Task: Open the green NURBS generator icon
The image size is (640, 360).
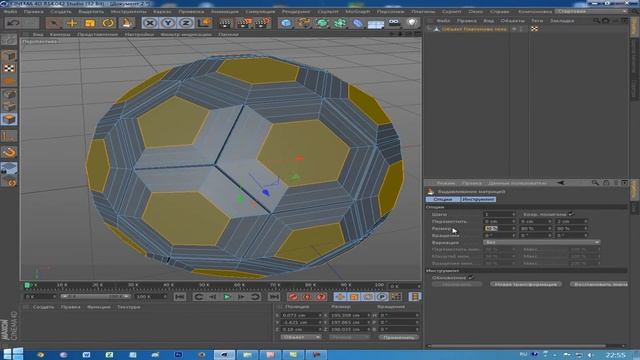Action: pyautogui.click(x=322, y=23)
